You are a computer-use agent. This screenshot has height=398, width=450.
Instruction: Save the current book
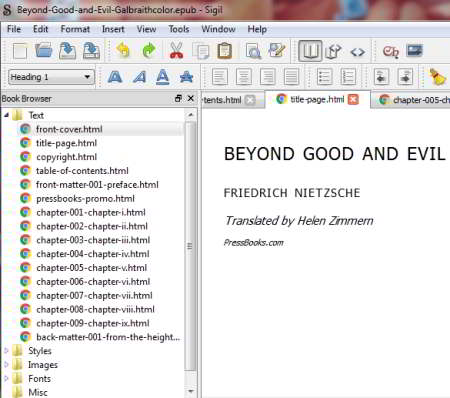[68, 51]
